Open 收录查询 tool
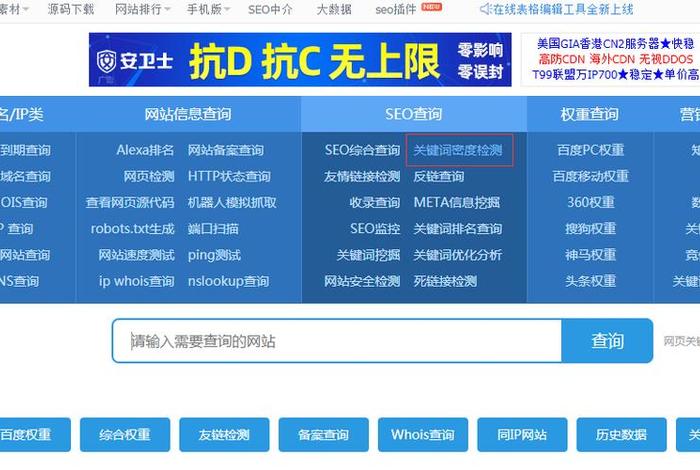The height and width of the screenshot is (470, 700). (x=375, y=203)
